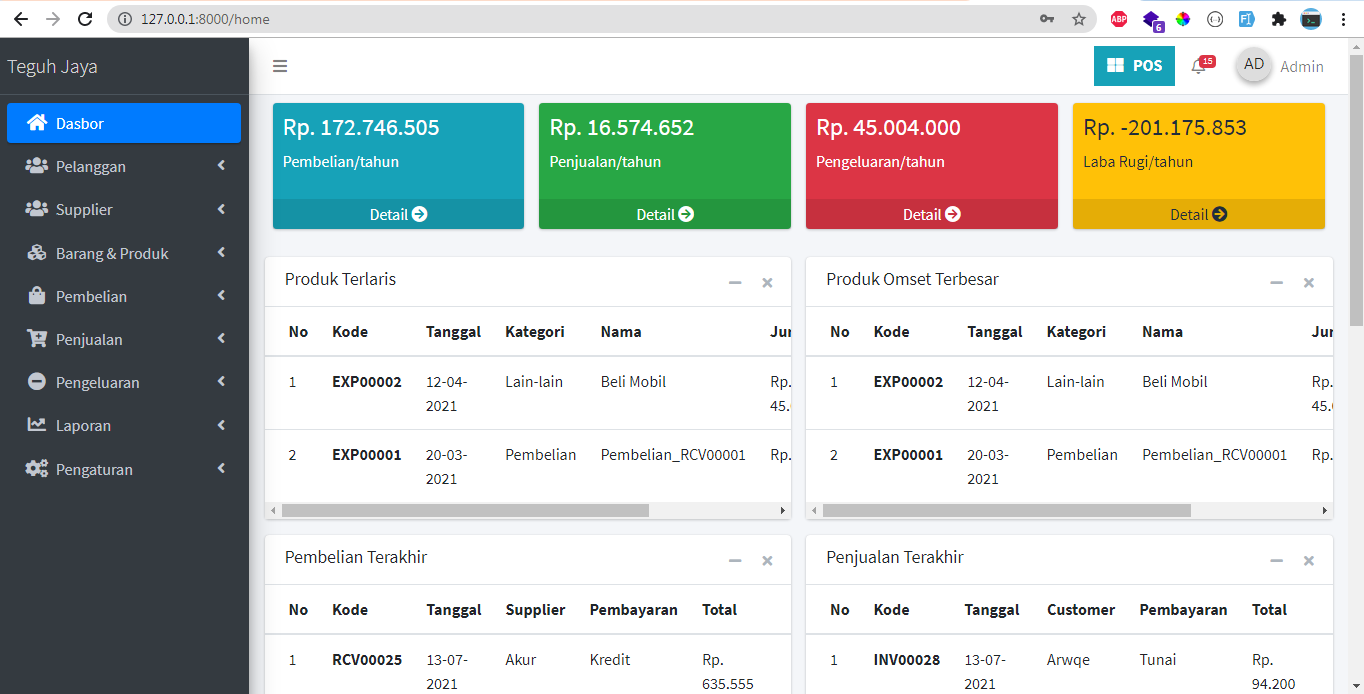Toggle the sidebar hamburger menu
Screen dimensions: 1364x694
click(x=280, y=66)
